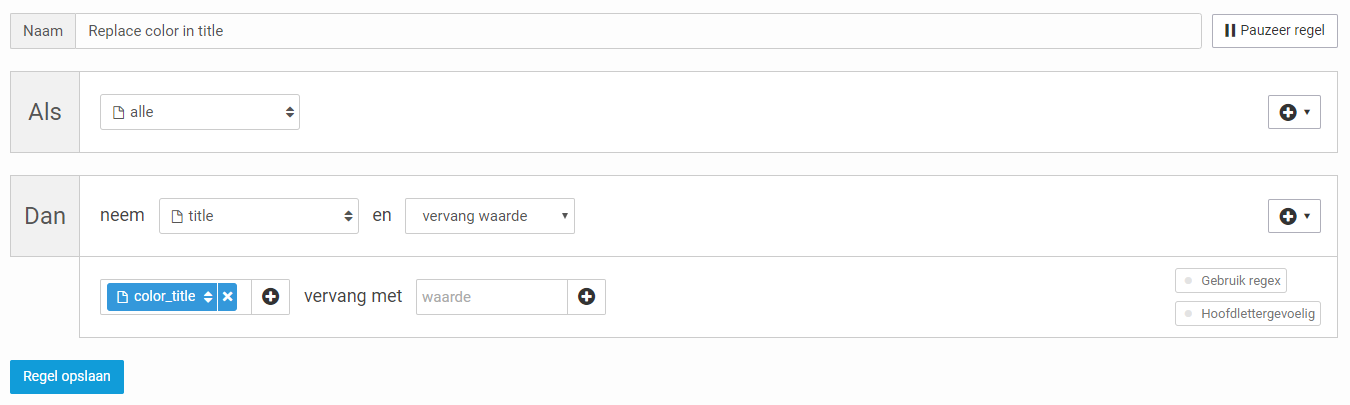
Task: Click the plus icon next to color_title tag
Action: (270, 297)
